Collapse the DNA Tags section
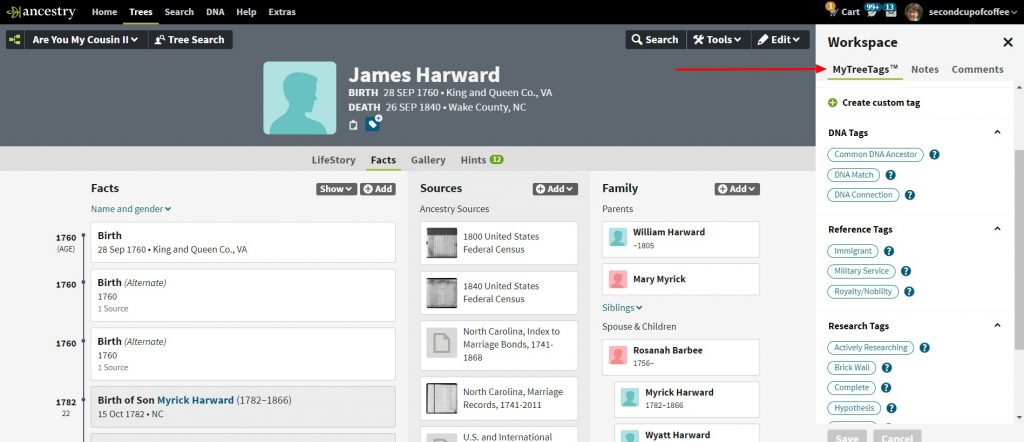Viewport: 1024px width, 442px height. pos(997,133)
